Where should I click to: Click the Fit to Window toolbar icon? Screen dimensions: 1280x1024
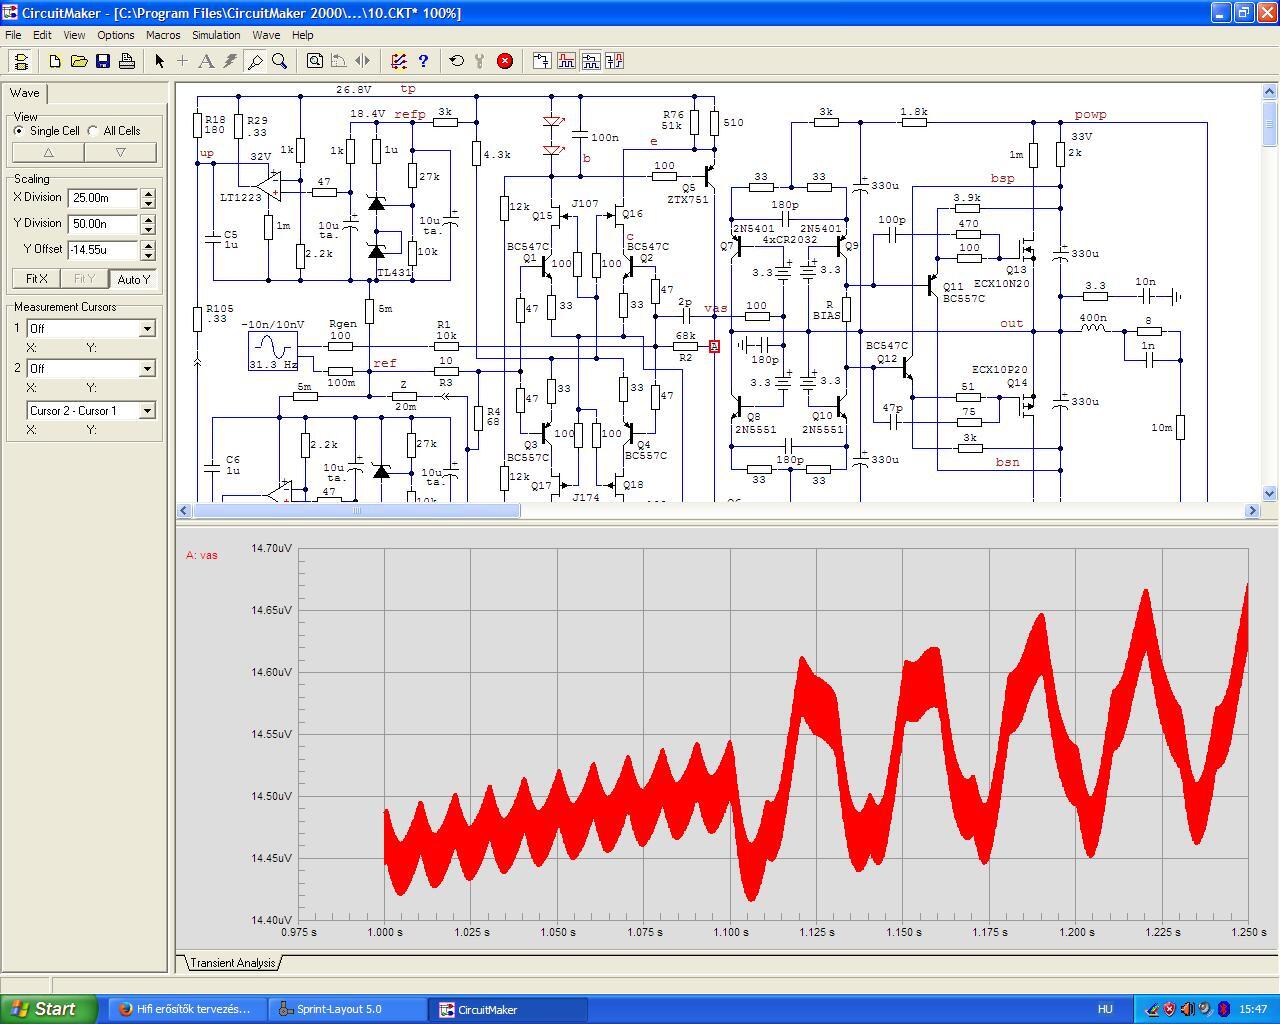pyautogui.click(x=314, y=61)
